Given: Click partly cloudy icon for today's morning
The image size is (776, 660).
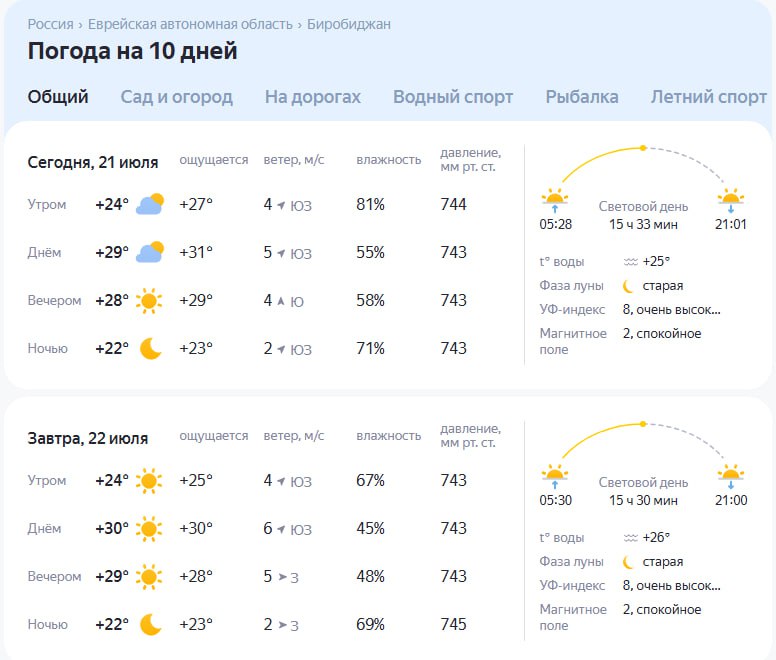Looking at the screenshot, I should [150, 204].
